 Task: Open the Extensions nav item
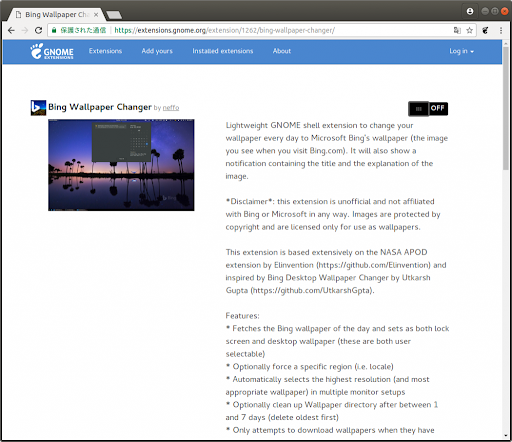click(x=105, y=51)
